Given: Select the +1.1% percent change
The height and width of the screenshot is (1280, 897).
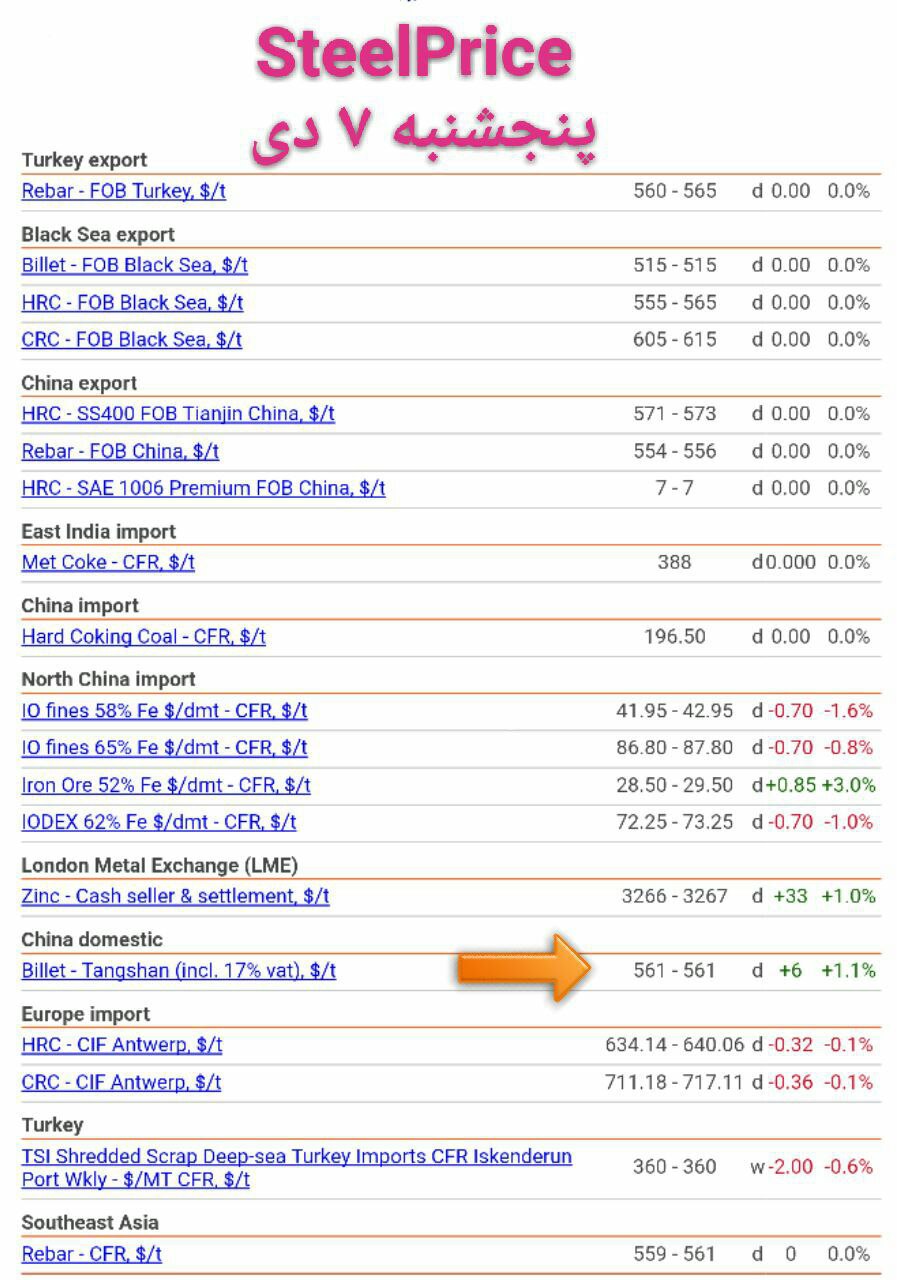Looking at the screenshot, I should [x=849, y=970].
